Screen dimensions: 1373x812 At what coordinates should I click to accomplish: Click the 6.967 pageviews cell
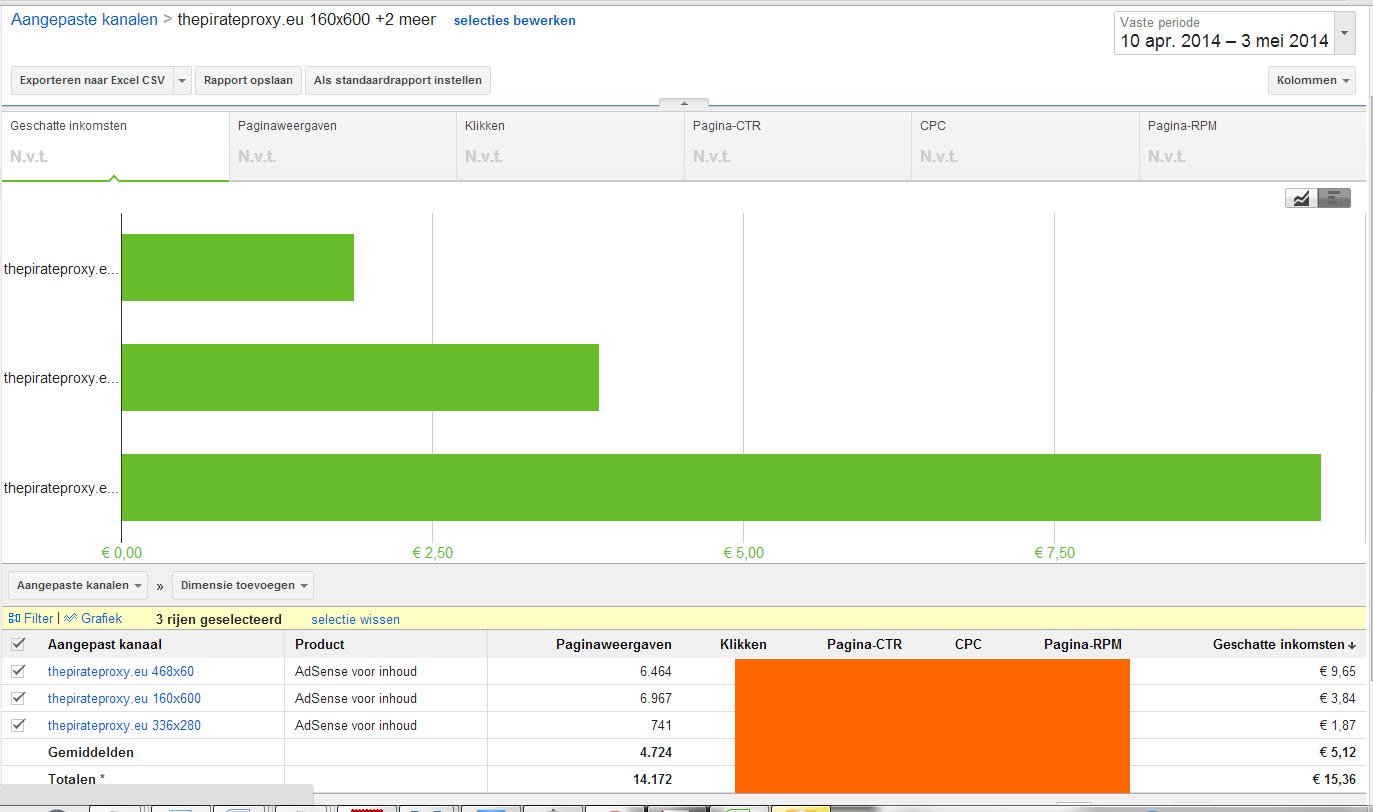click(656, 698)
